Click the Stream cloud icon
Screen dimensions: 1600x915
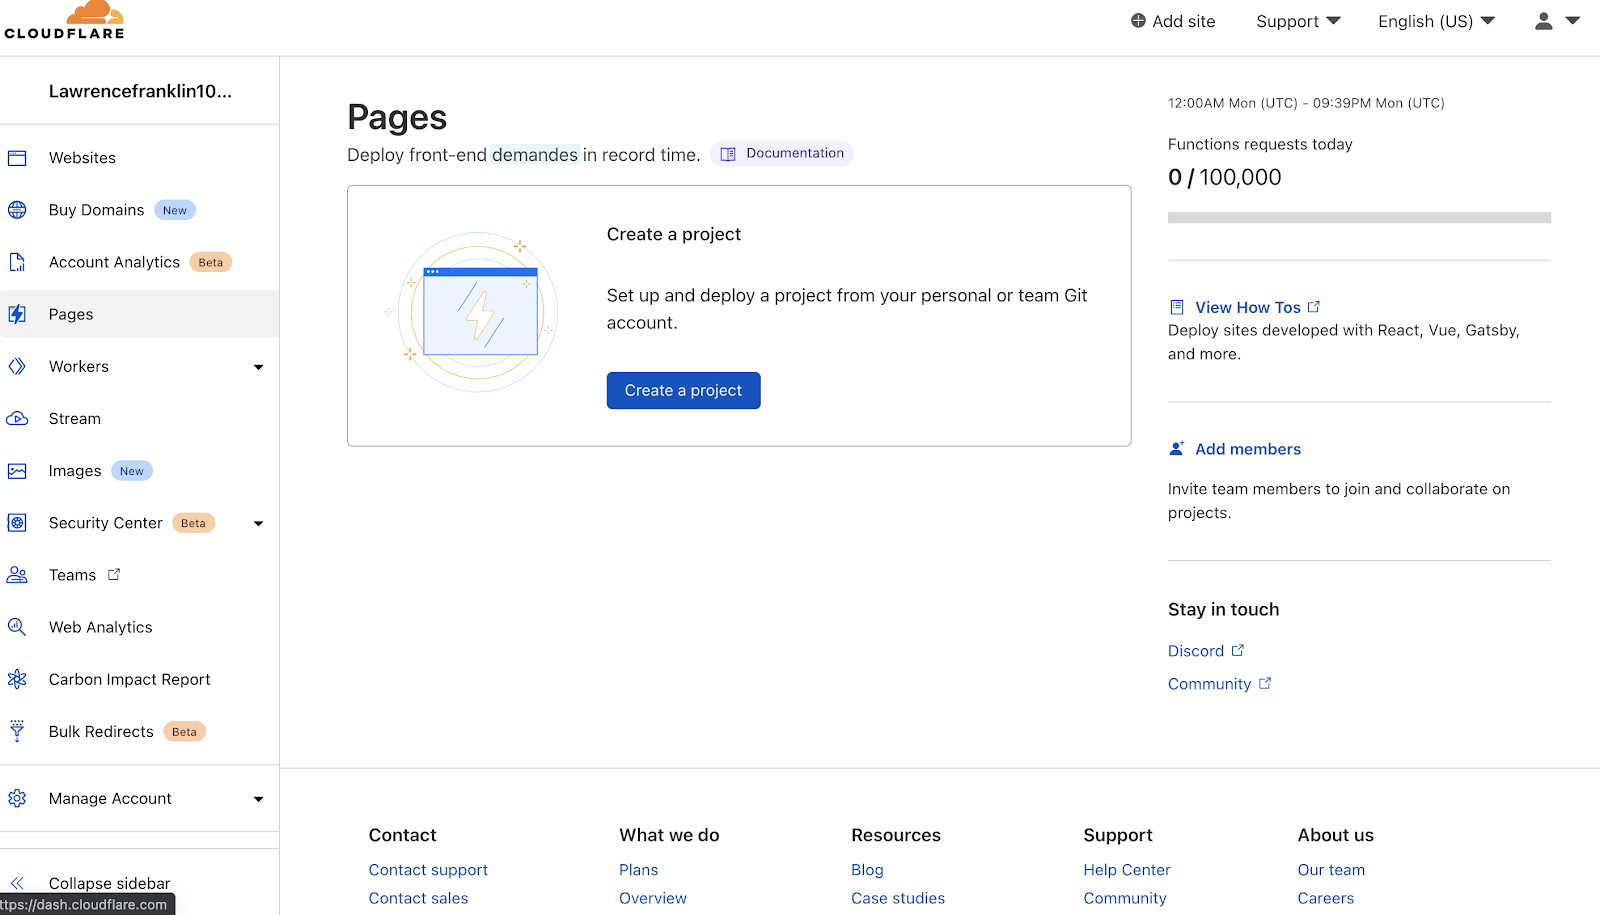click(x=17, y=419)
